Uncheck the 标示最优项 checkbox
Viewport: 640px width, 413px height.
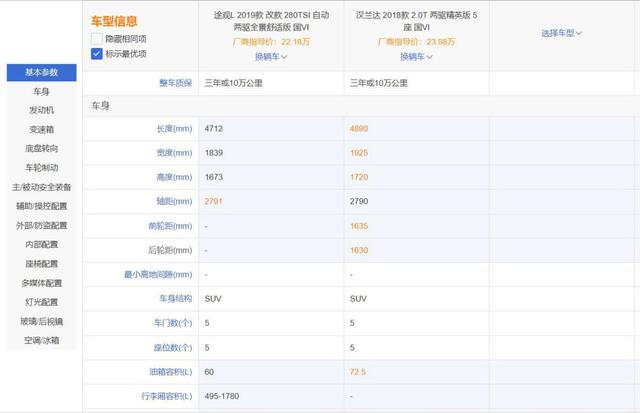[x=96, y=54]
